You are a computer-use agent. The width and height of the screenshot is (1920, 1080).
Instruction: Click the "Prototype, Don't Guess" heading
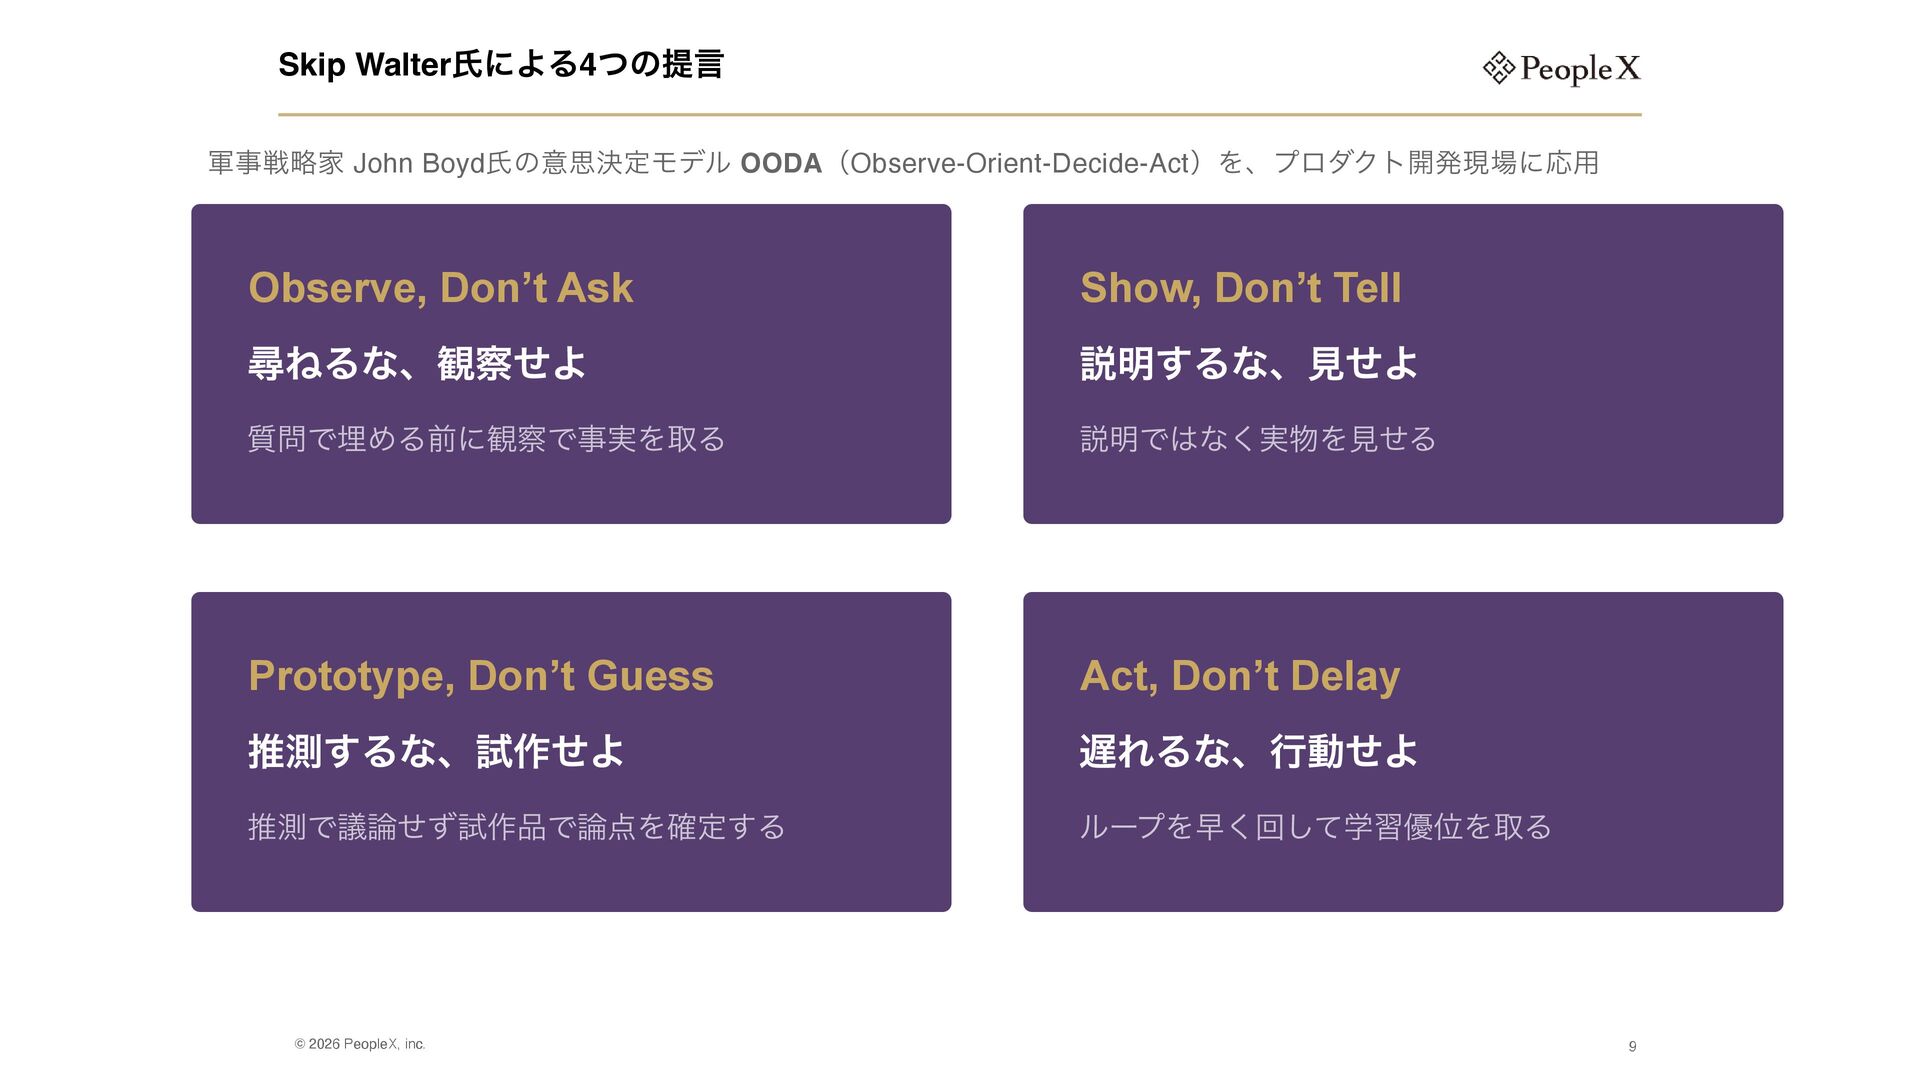[480, 676]
